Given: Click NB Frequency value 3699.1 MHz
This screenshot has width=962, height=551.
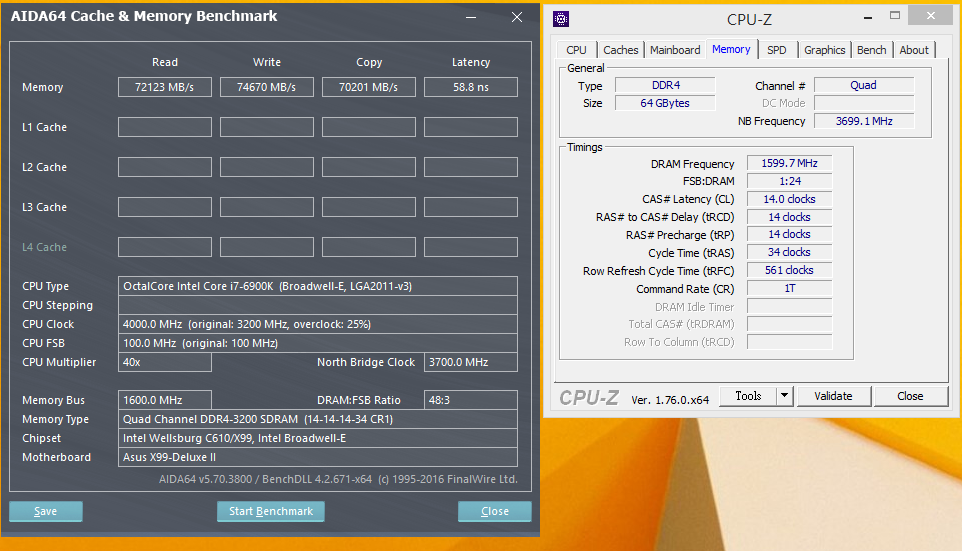Looking at the screenshot, I should point(864,121).
